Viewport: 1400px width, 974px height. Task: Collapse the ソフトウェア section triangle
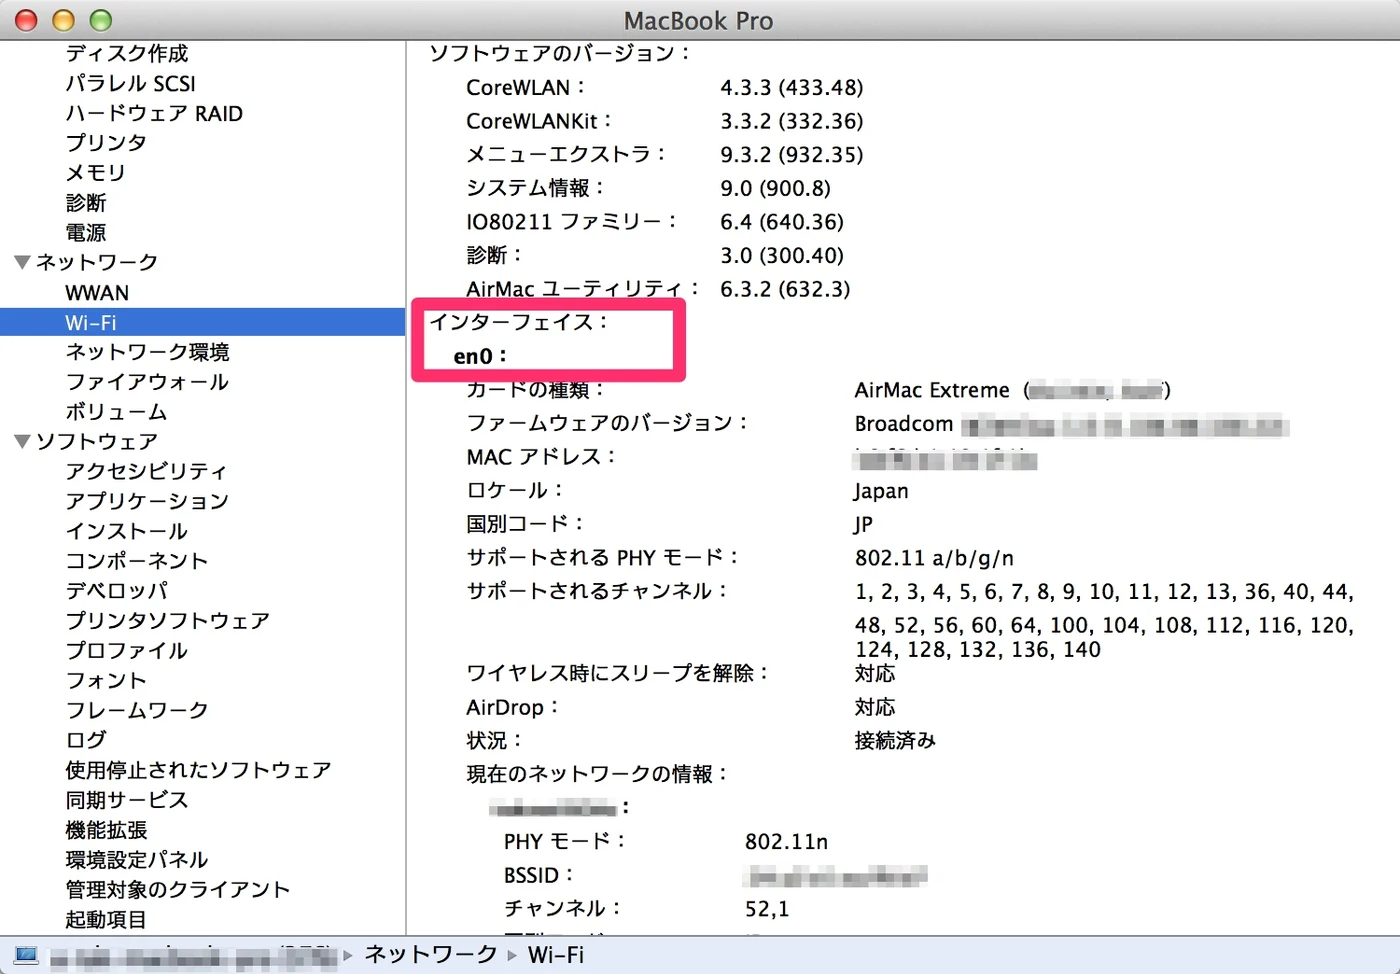click(22, 442)
